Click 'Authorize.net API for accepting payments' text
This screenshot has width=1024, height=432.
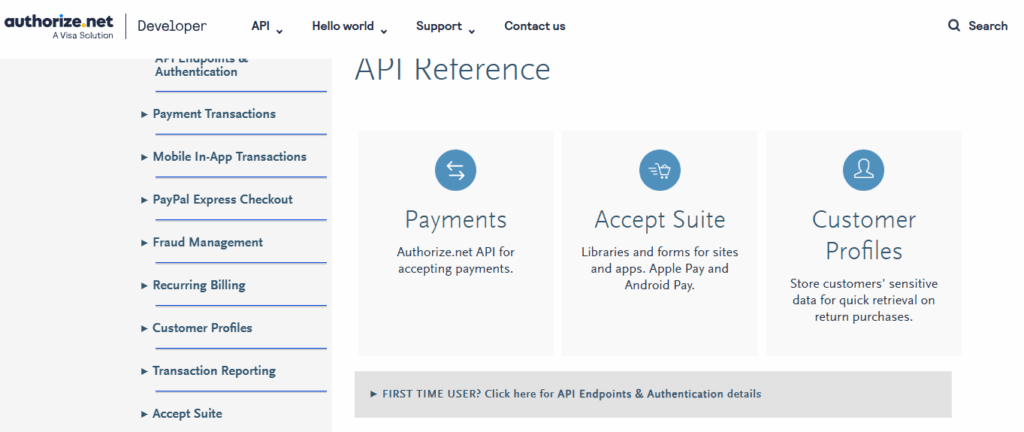point(456,260)
